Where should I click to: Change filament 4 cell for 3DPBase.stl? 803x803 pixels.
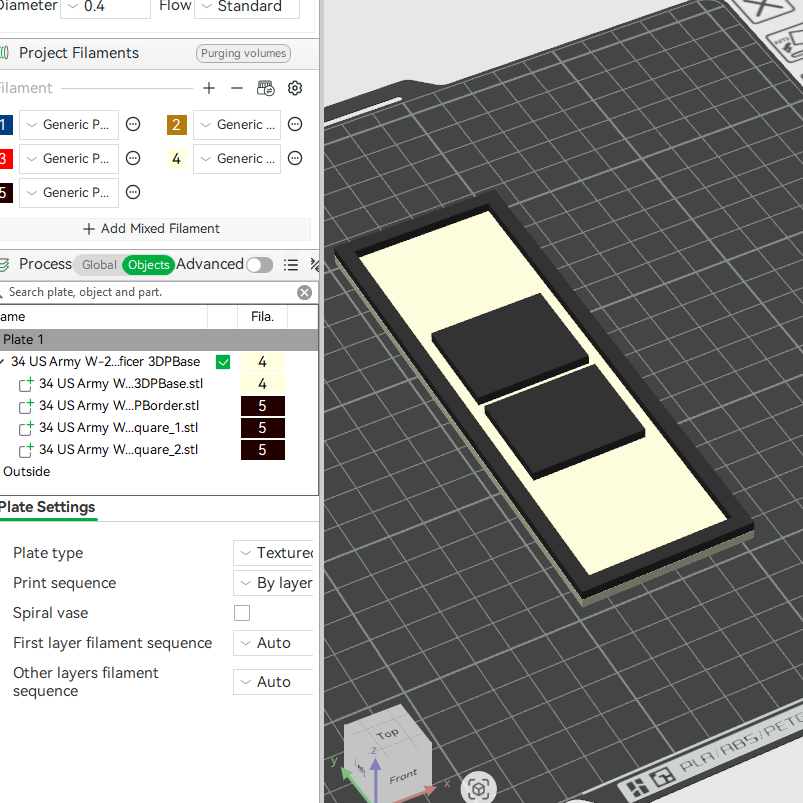tap(263, 384)
